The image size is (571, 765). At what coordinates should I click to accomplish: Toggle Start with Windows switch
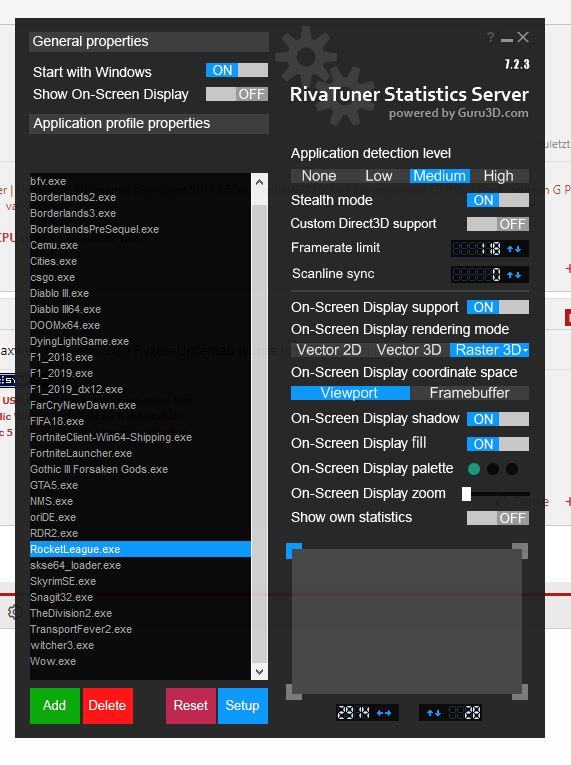(237, 70)
